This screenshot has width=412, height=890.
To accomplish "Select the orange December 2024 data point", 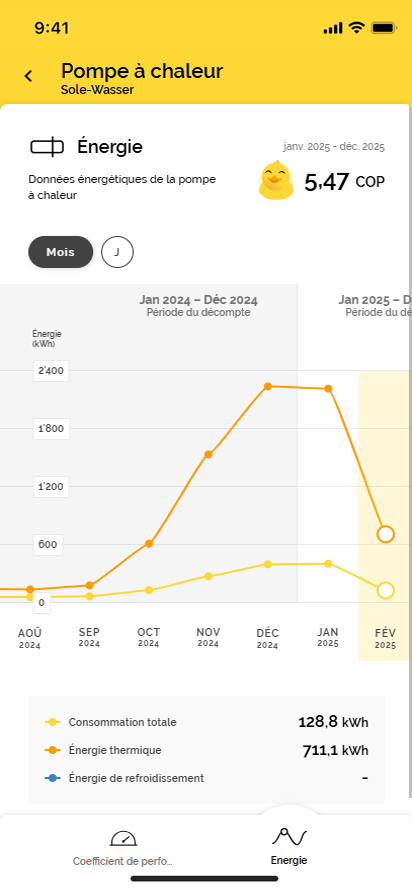I will pyautogui.click(x=267, y=387).
